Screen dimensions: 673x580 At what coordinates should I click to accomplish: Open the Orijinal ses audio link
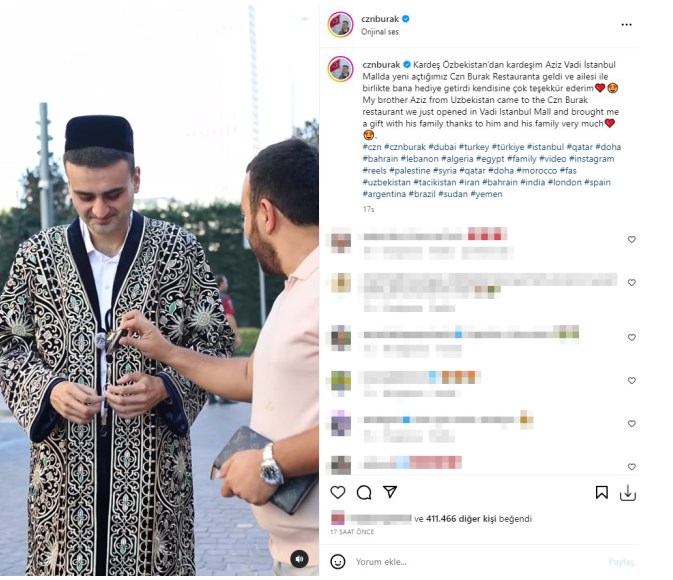coord(379,32)
